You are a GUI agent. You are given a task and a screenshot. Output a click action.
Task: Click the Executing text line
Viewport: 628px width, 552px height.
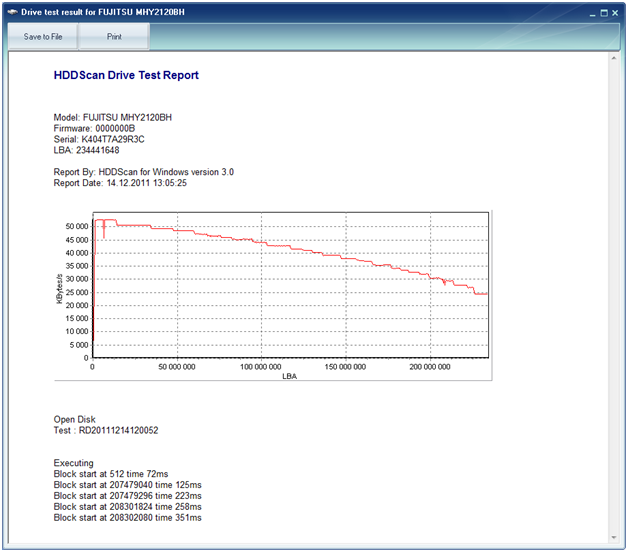(73, 463)
